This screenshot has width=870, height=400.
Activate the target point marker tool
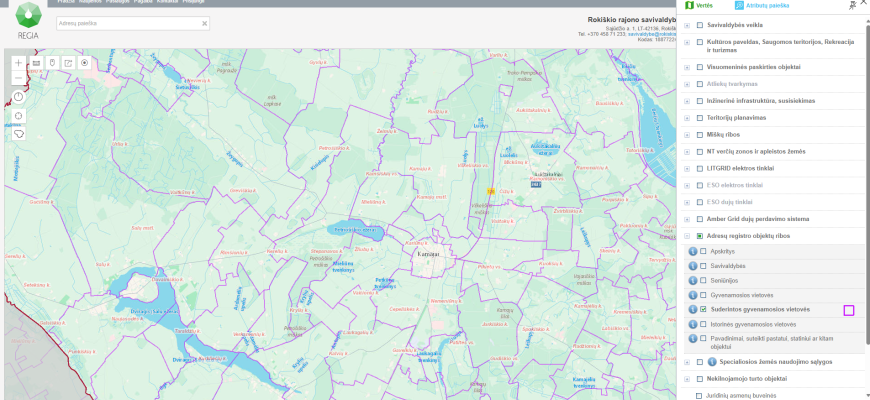point(84,63)
